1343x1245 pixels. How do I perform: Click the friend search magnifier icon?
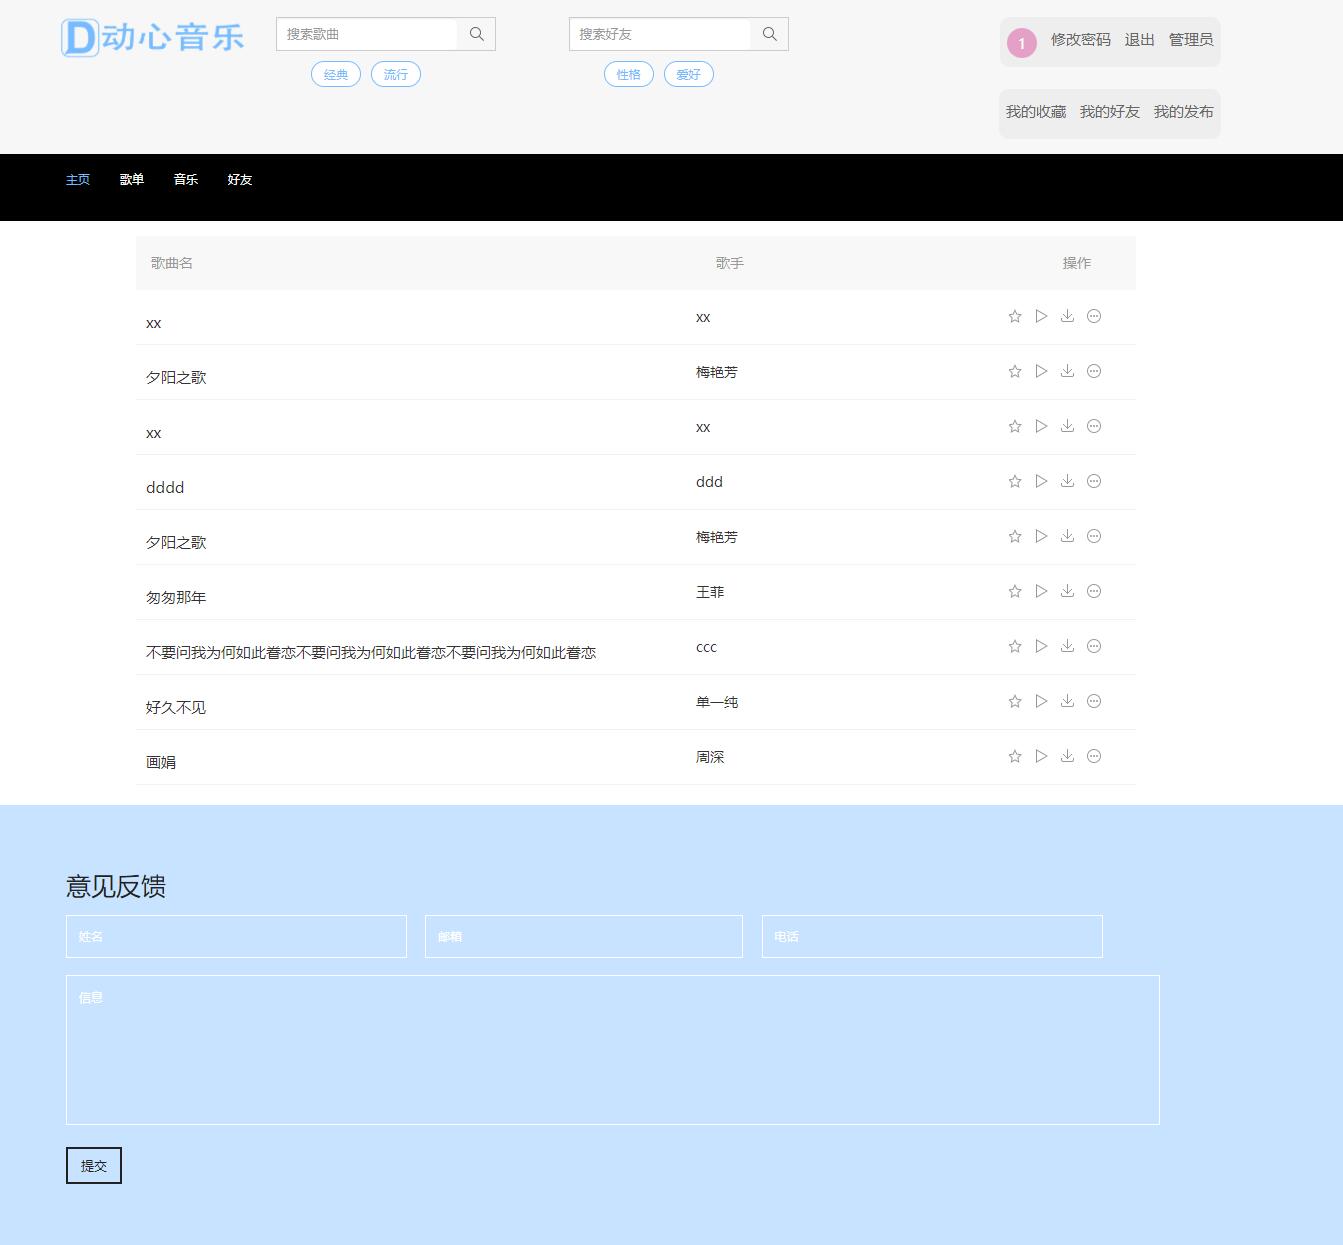pos(769,33)
